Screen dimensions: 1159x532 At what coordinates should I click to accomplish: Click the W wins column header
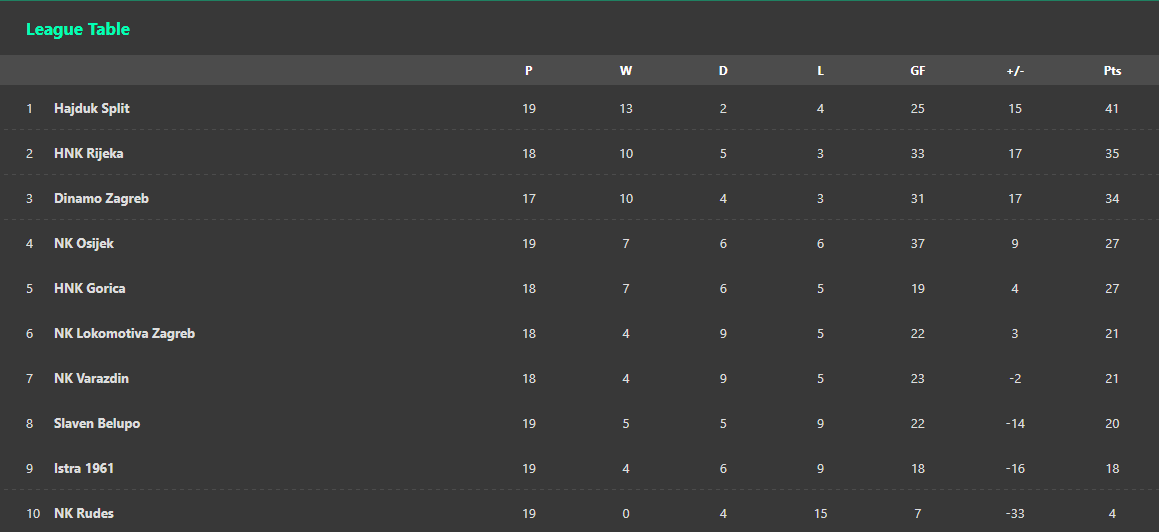626,71
